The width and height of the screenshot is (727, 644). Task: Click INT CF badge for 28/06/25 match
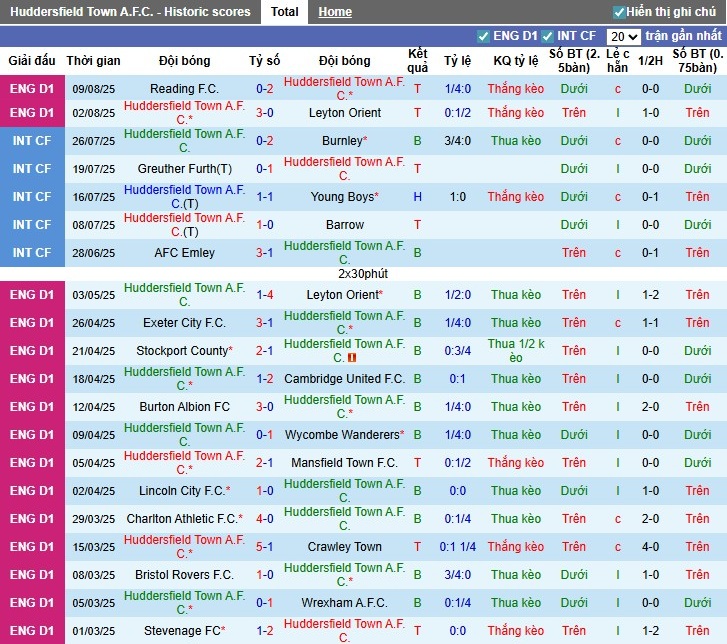[x=31, y=253]
